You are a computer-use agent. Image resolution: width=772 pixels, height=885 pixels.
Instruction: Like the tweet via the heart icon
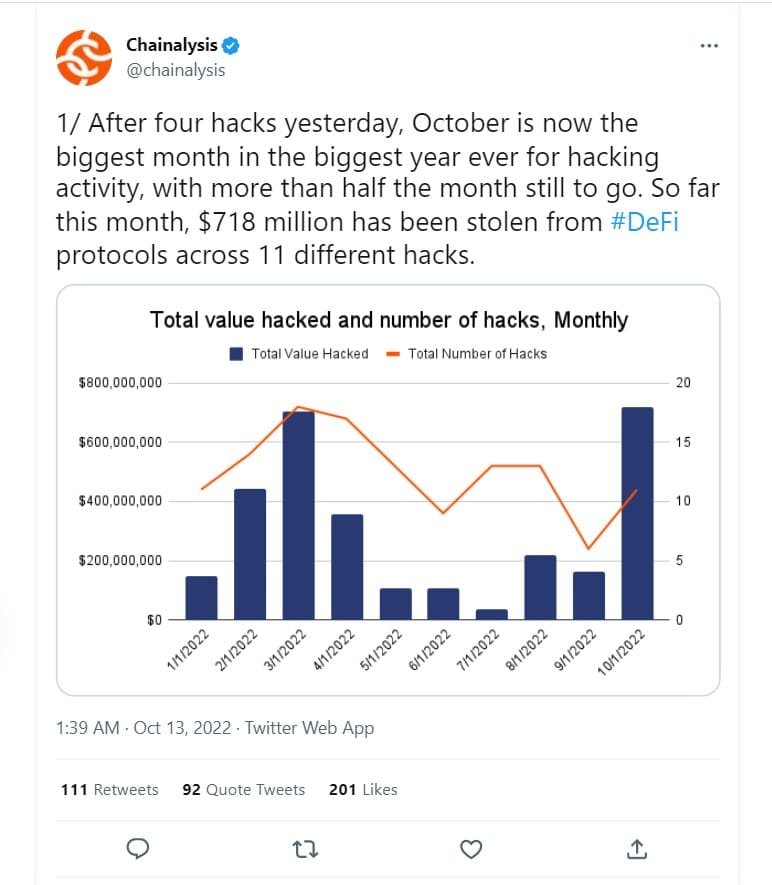point(470,847)
